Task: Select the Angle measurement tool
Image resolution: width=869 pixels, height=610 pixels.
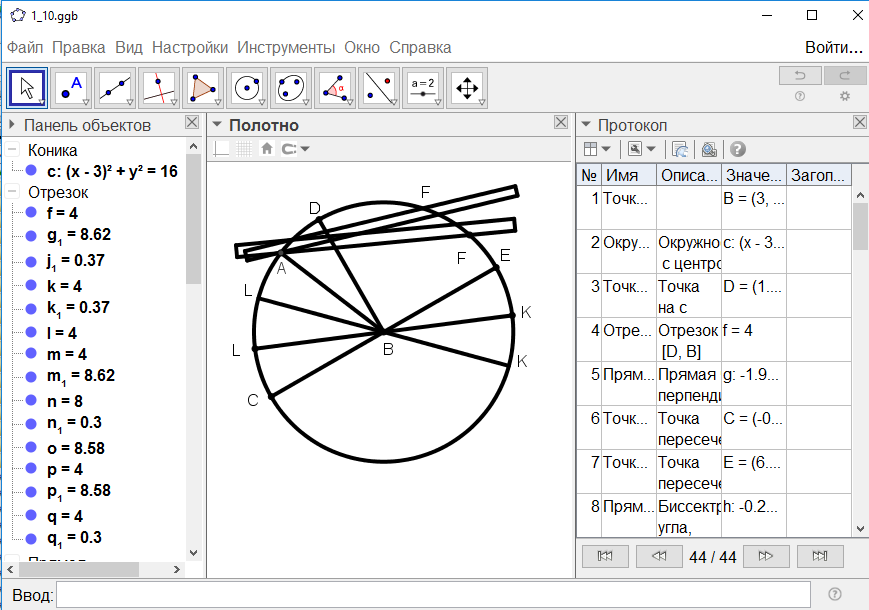Action: 335,88
